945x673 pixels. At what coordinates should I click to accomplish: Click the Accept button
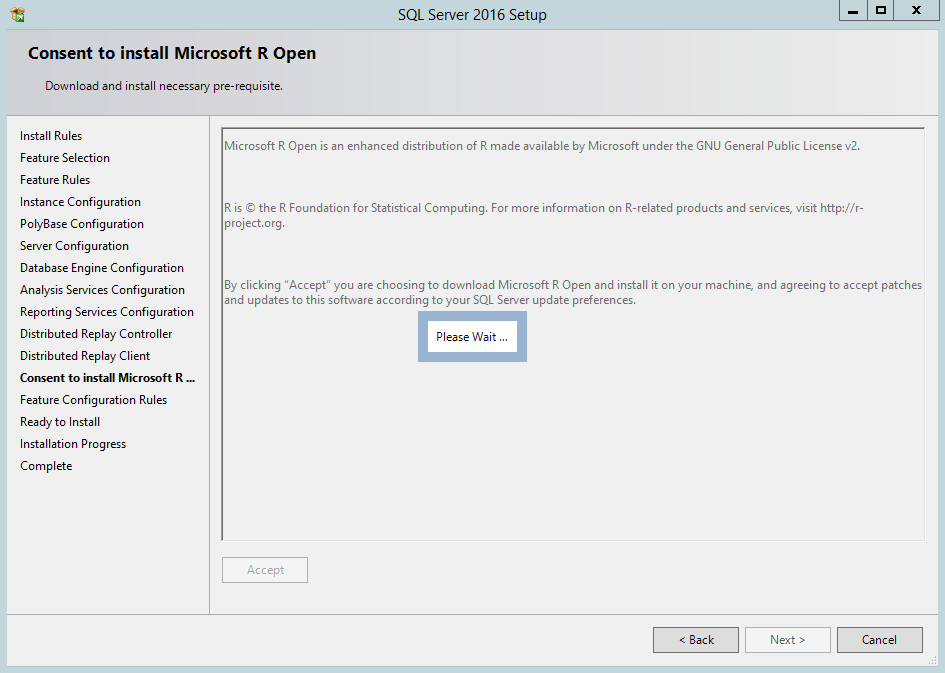[x=264, y=569]
